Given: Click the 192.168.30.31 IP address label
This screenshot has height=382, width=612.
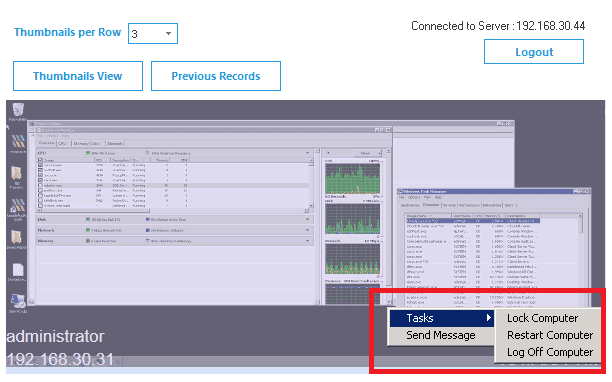Looking at the screenshot, I should point(60,359).
